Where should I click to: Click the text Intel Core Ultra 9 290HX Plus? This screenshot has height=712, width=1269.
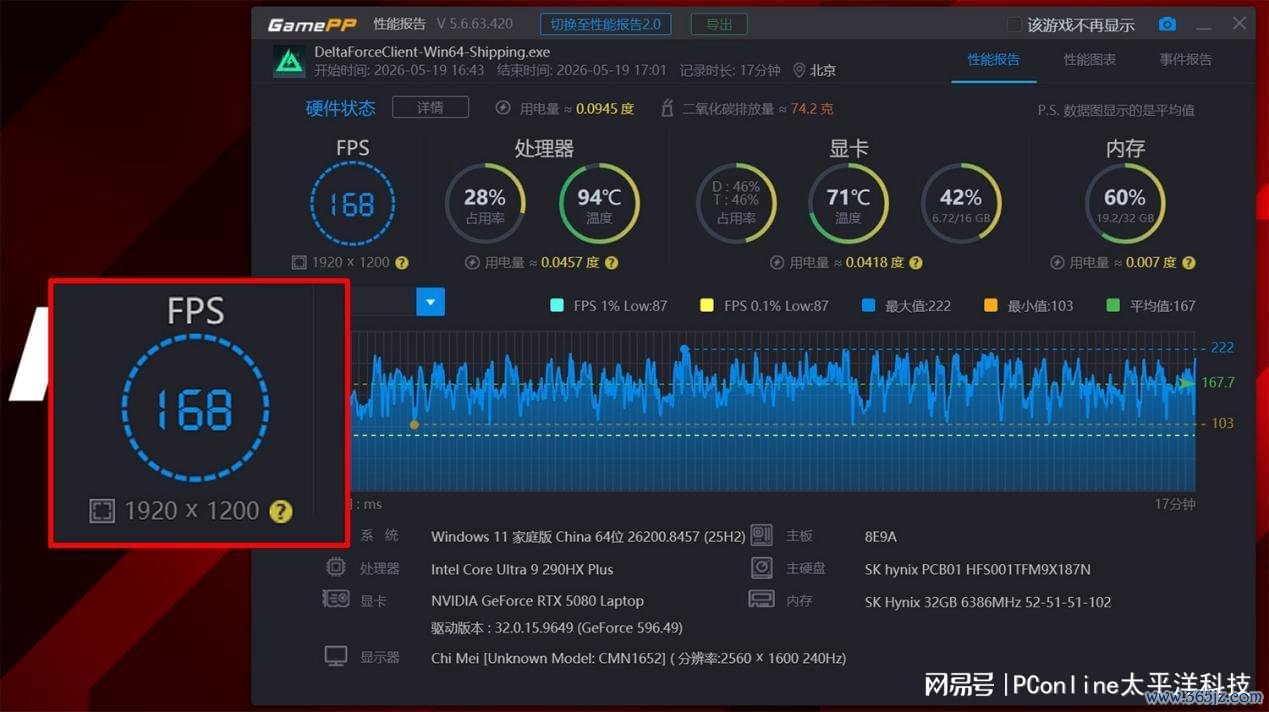(522, 569)
